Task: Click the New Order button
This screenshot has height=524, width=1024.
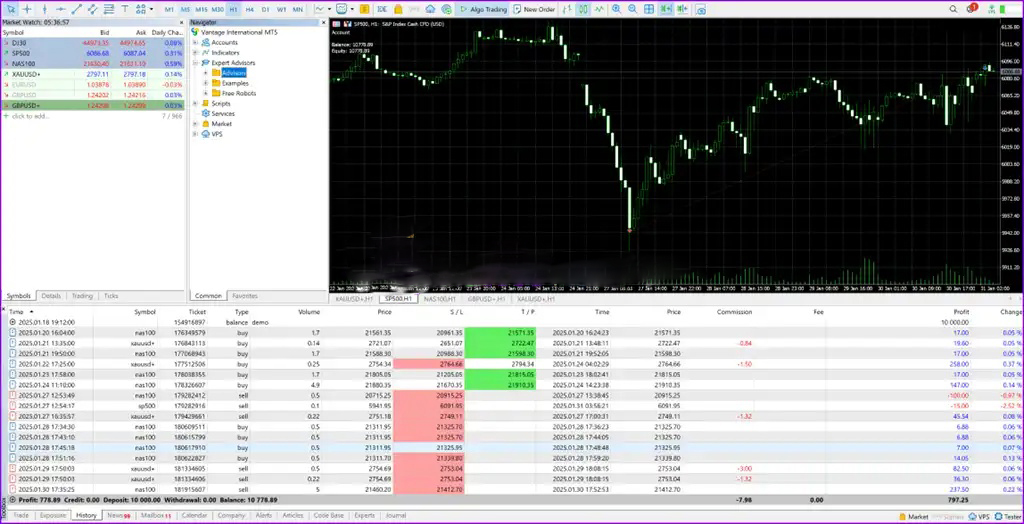Action: coord(536,9)
